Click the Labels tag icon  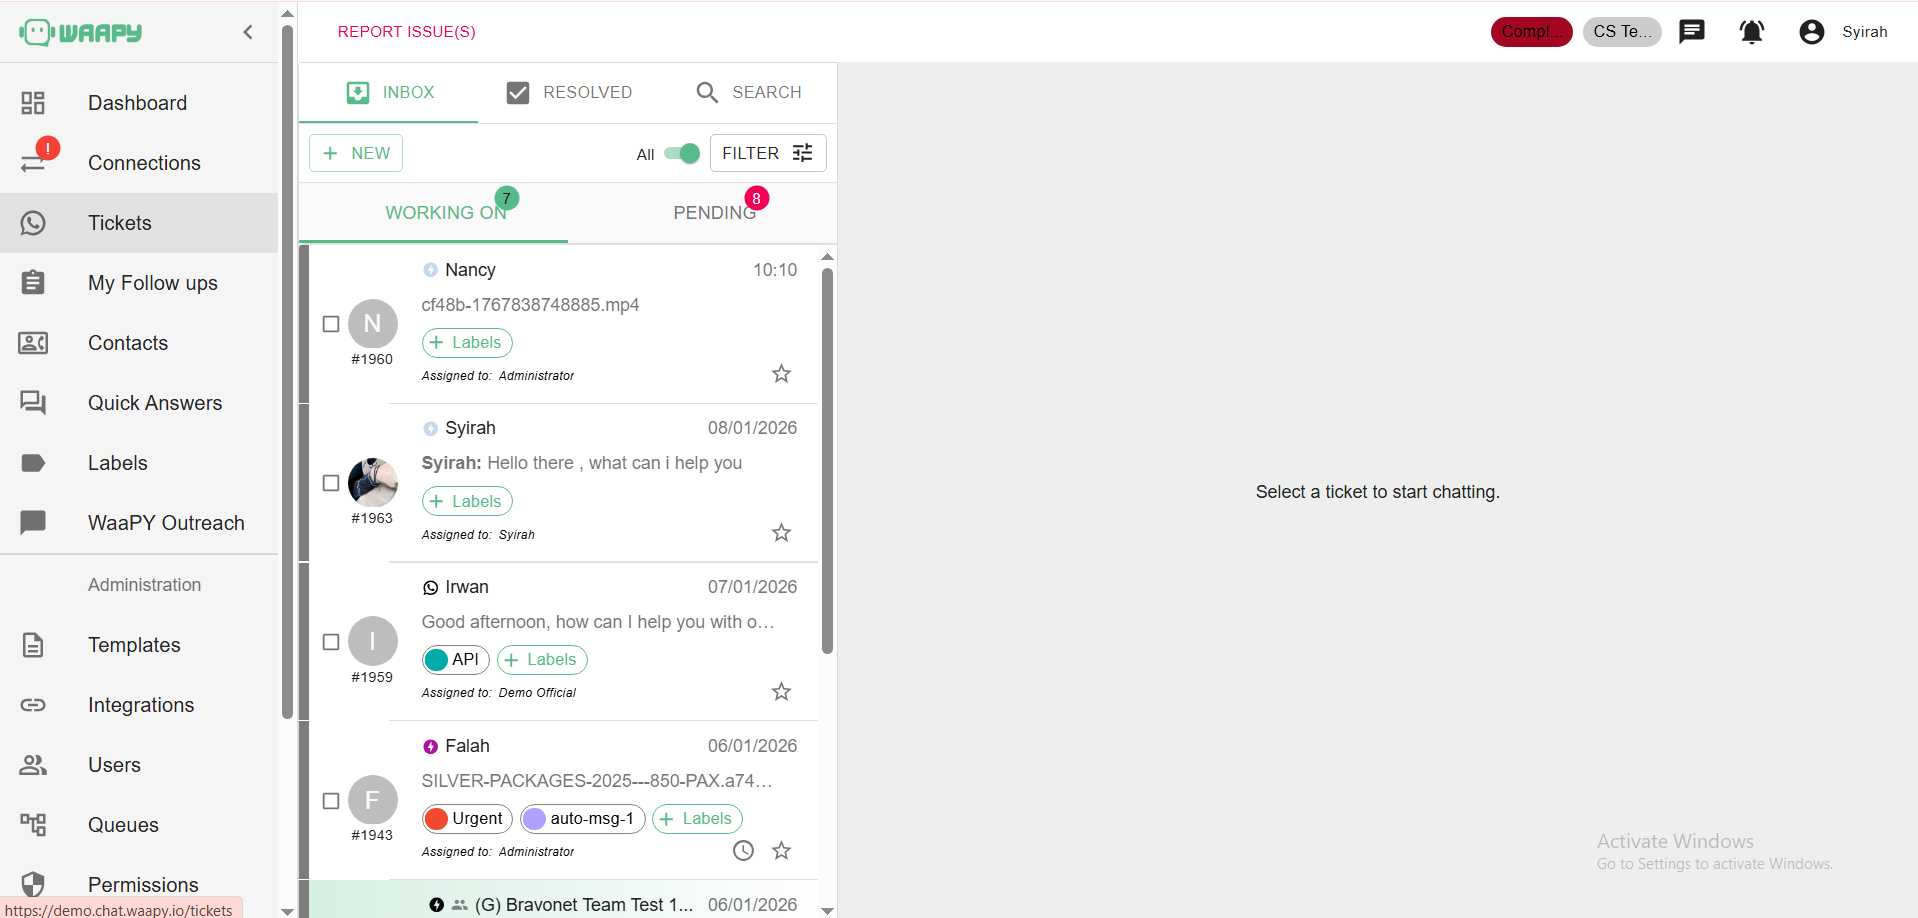point(33,463)
